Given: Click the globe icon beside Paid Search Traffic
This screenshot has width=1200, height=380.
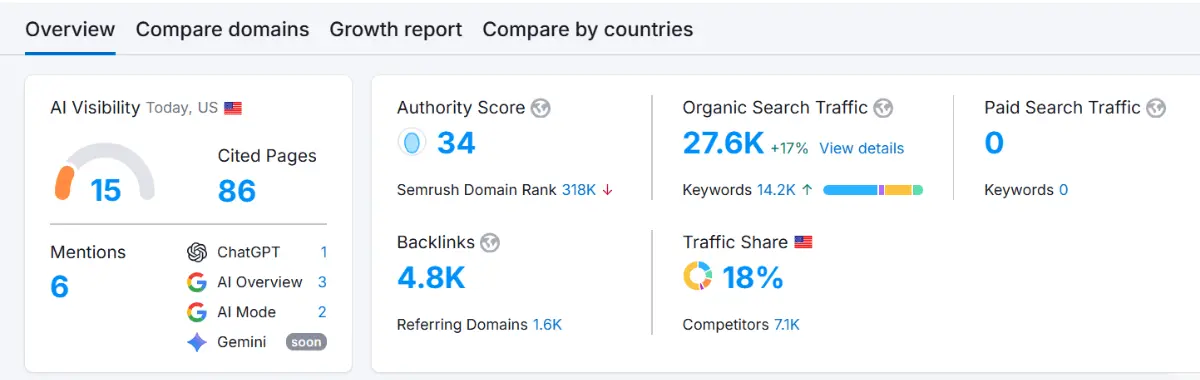Looking at the screenshot, I should (1156, 108).
